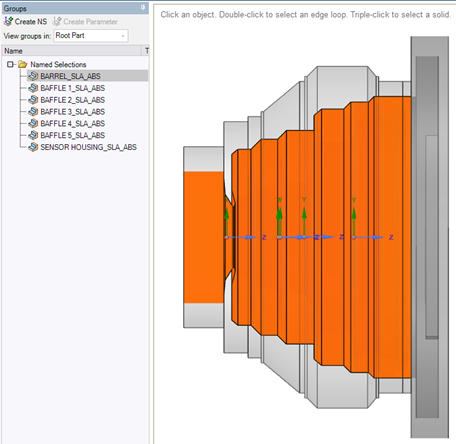Screen dimensions: 456x444
Task: Click the icon beside BAFFLE 2_SLA_ABS
Action: (33, 100)
